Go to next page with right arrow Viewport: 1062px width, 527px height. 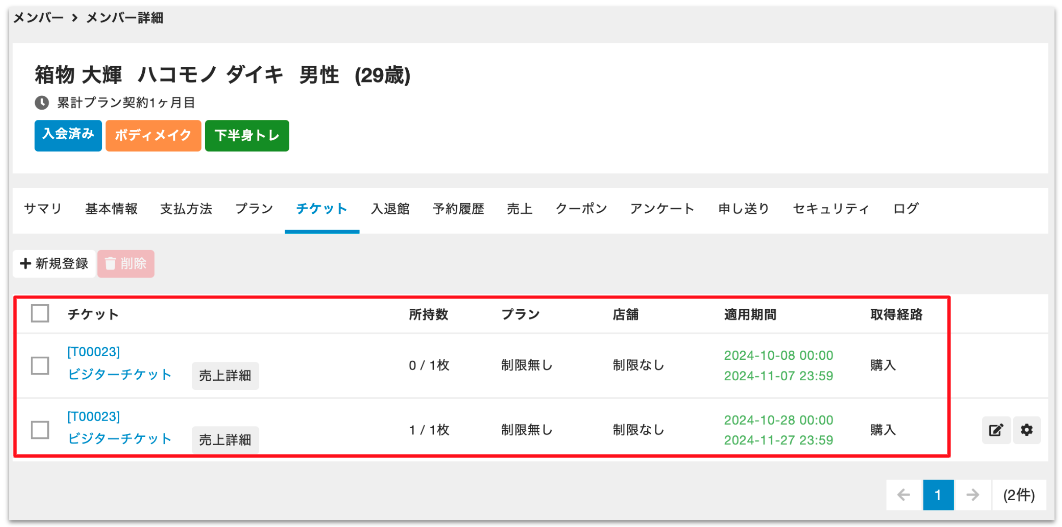click(971, 495)
